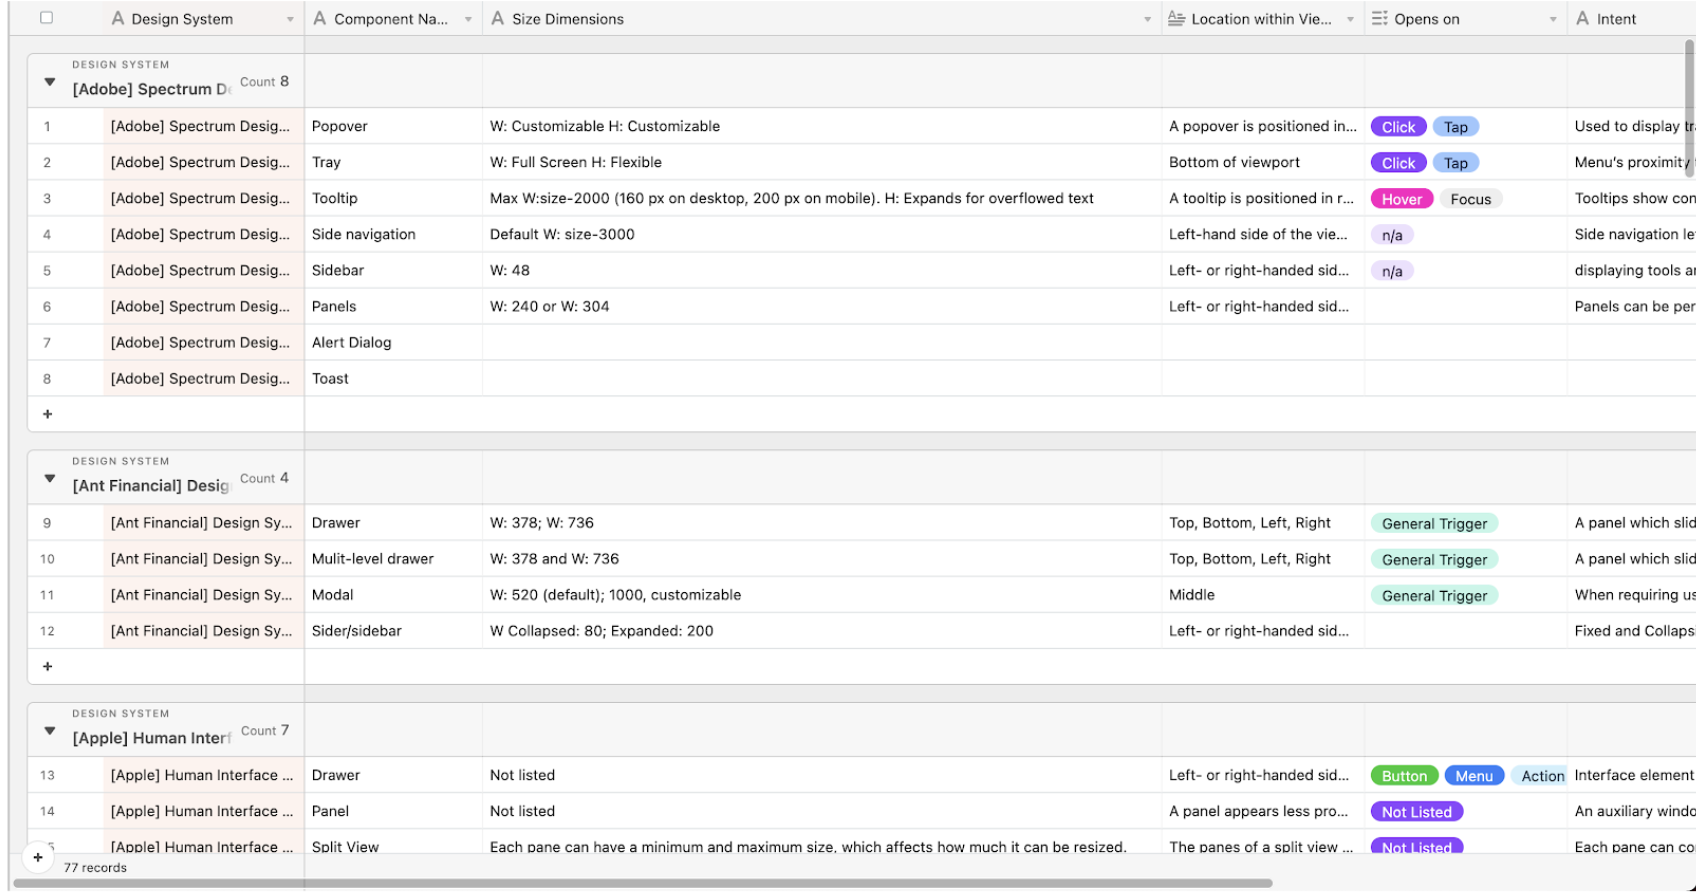Image resolution: width=1696 pixels, height=892 pixels.
Task: Click the Count 4 summary label
Action: pyautogui.click(x=264, y=478)
